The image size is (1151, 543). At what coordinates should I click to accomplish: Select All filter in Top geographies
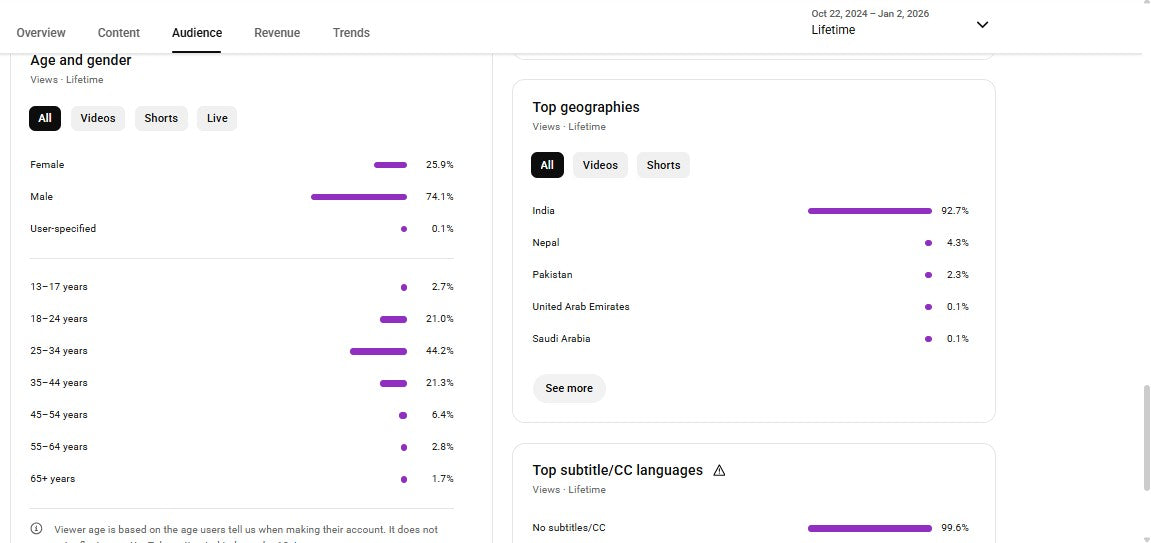tap(547, 165)
